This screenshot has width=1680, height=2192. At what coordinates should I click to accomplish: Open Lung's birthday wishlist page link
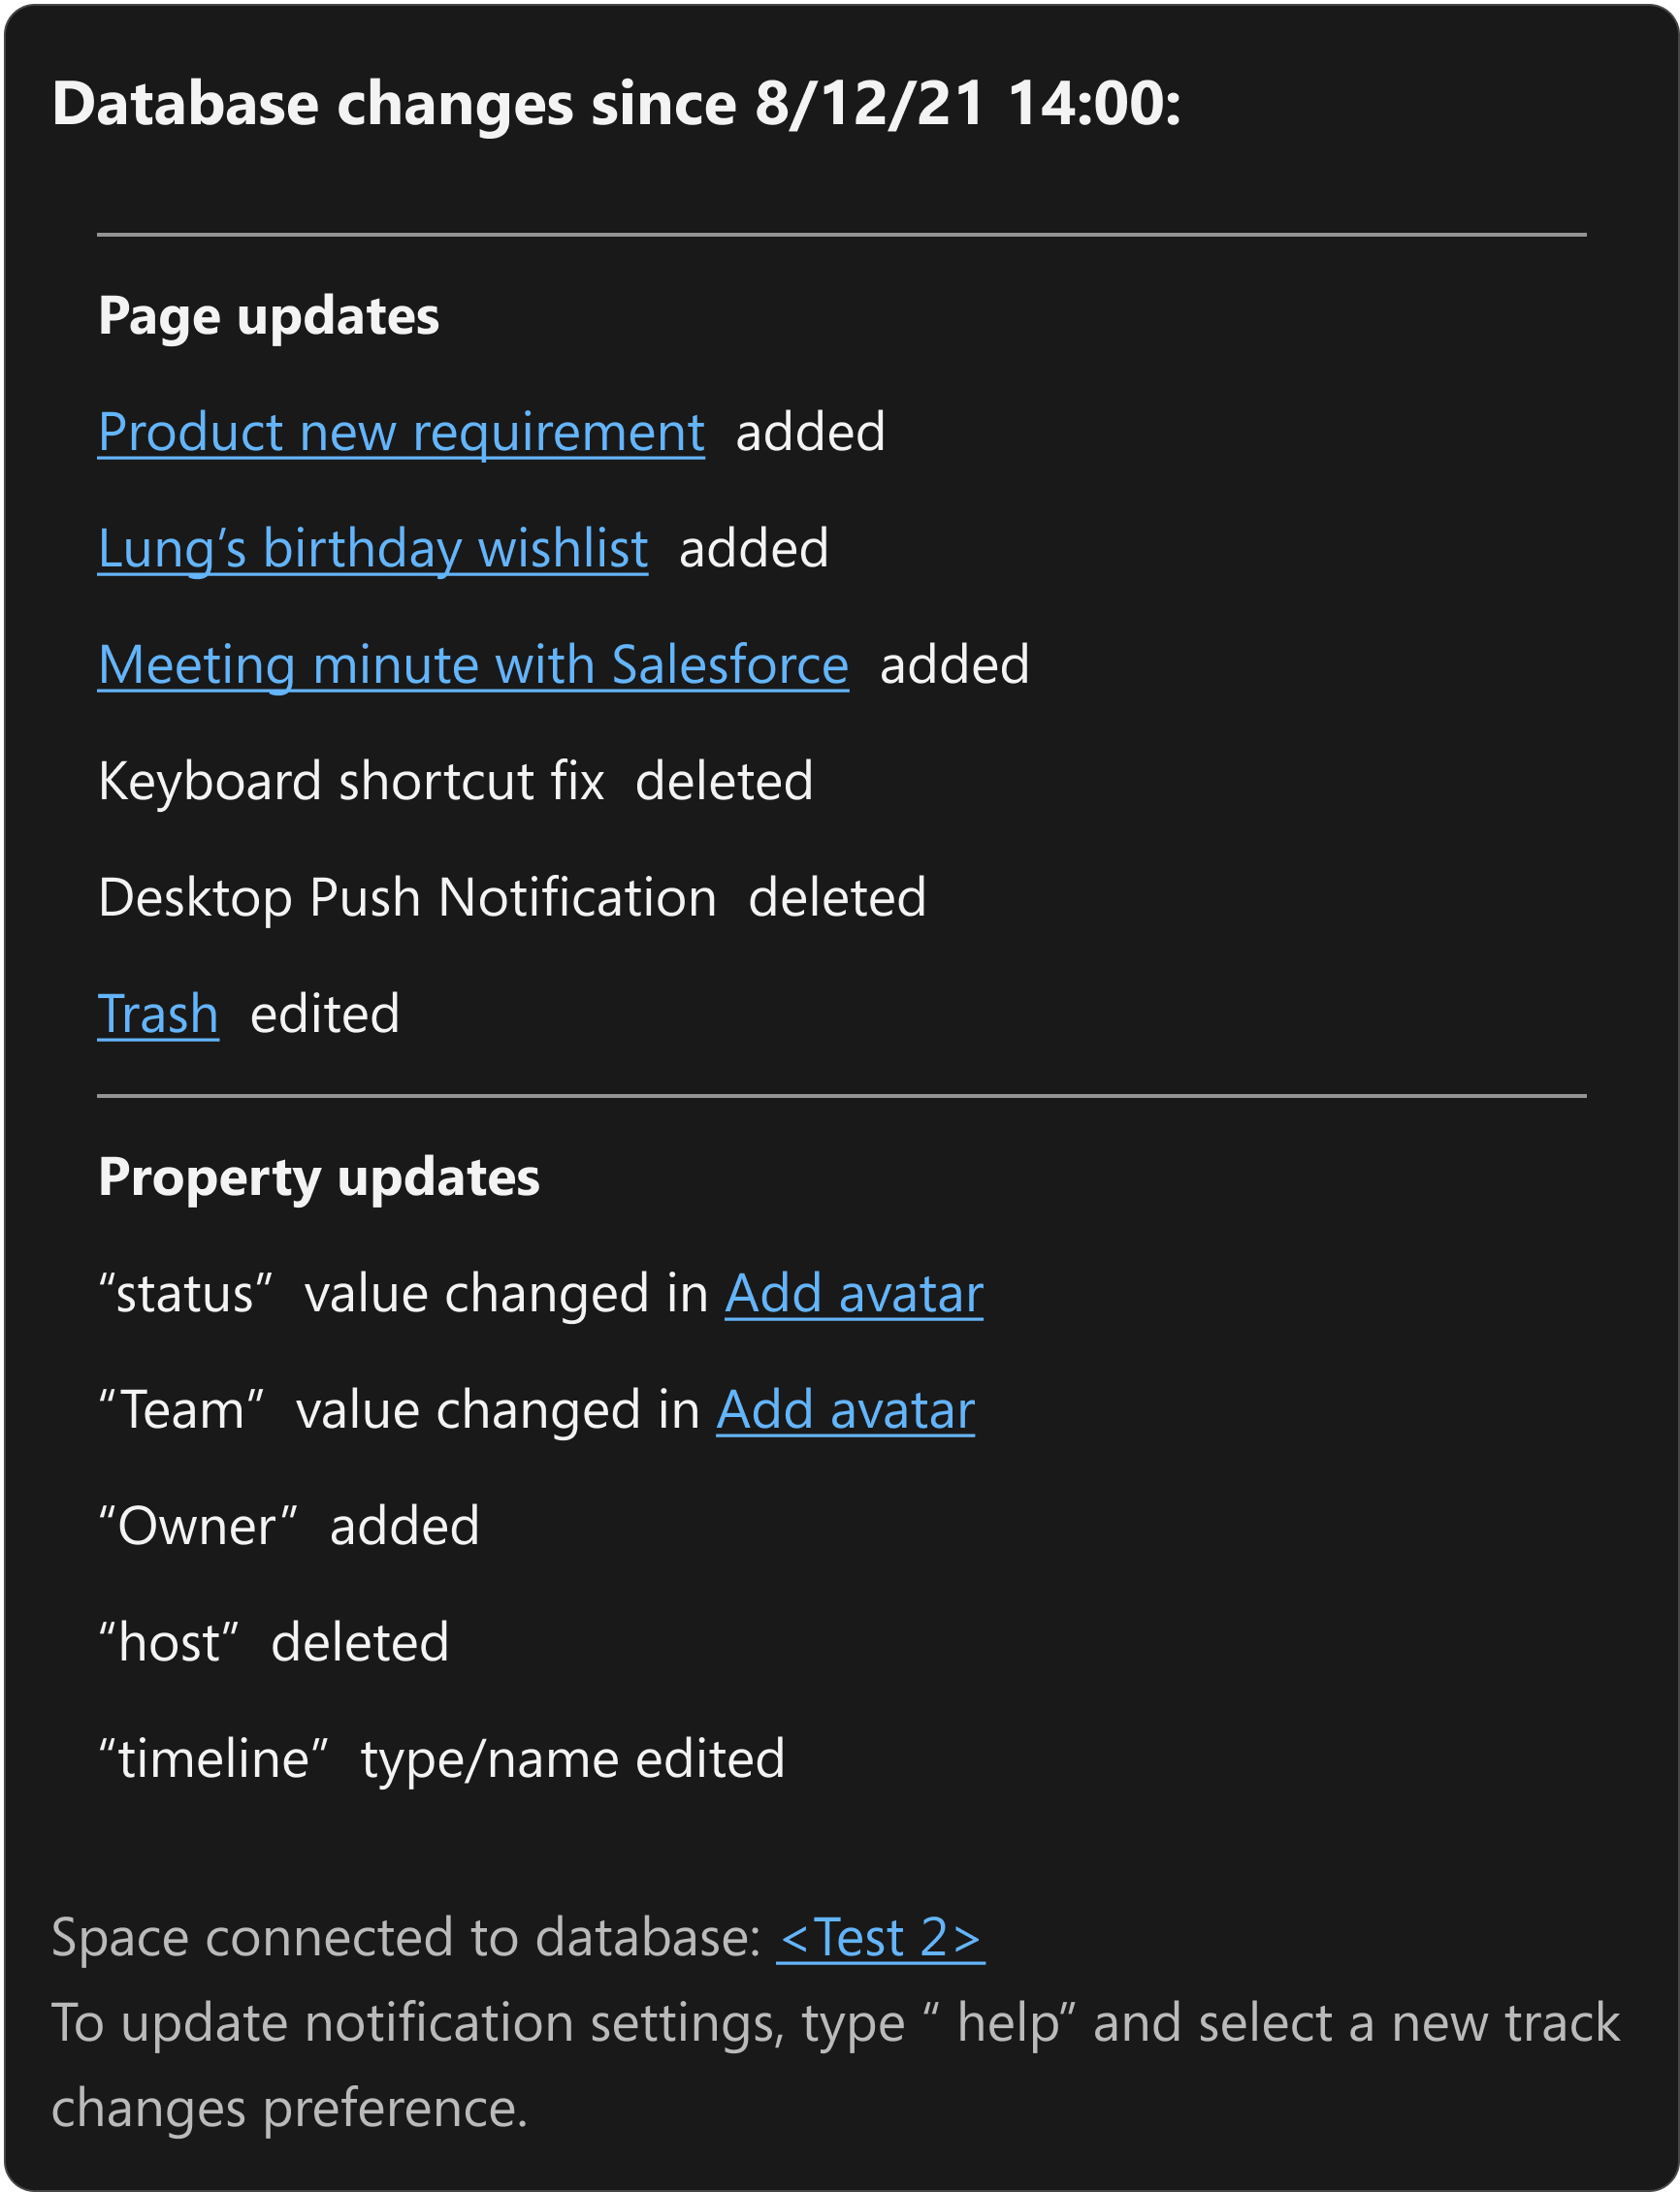[x=373, y=549]
